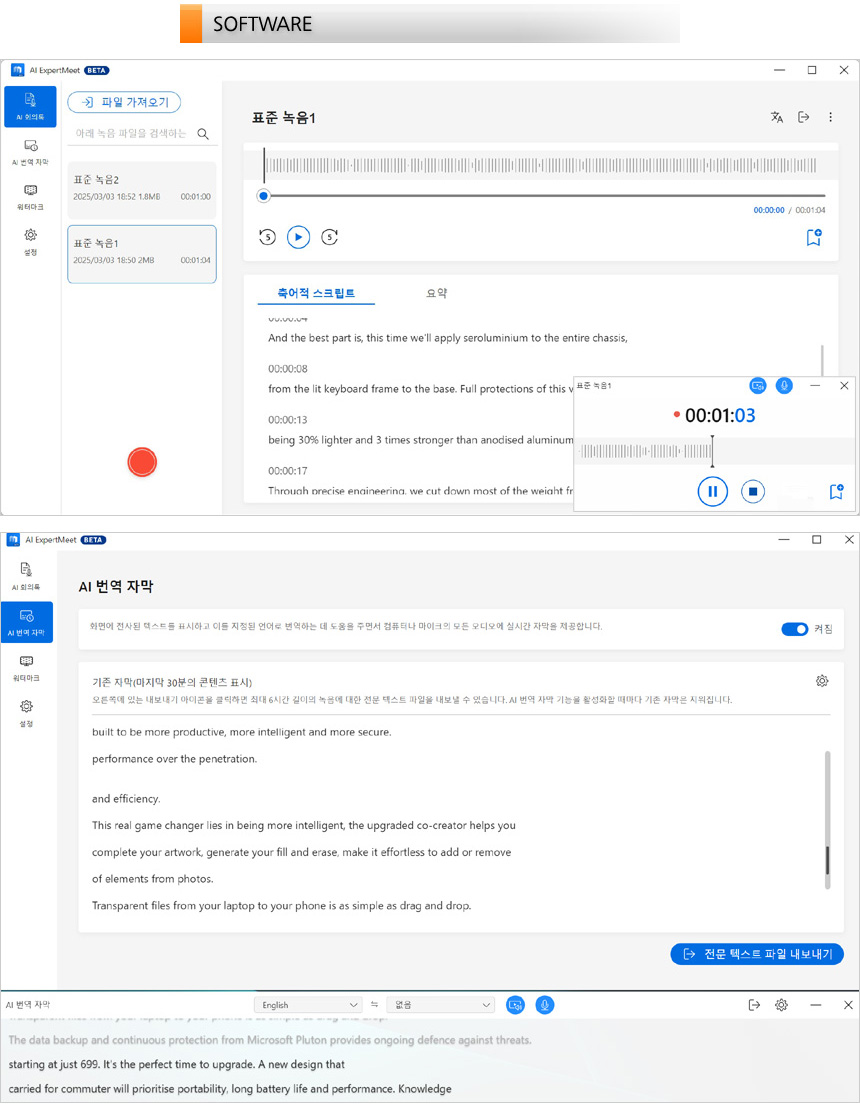Toggle computer audio in the mini recorder
This screenshot has height=1107, width=860.
pyautogui.click(x=758, y=385)
